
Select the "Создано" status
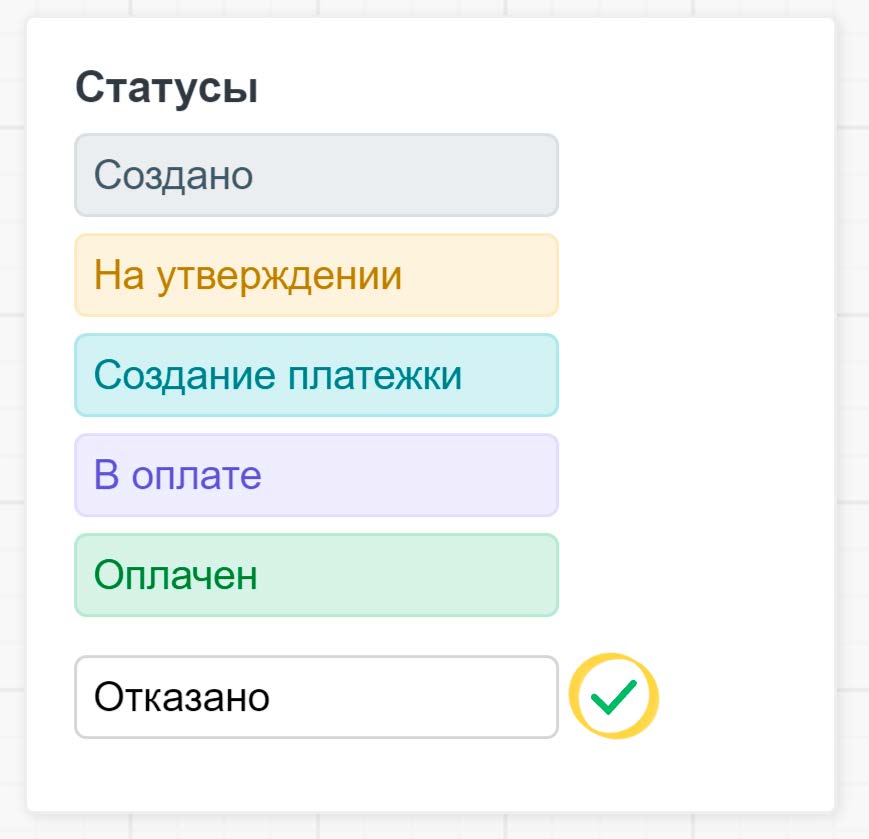coord(316,175)
